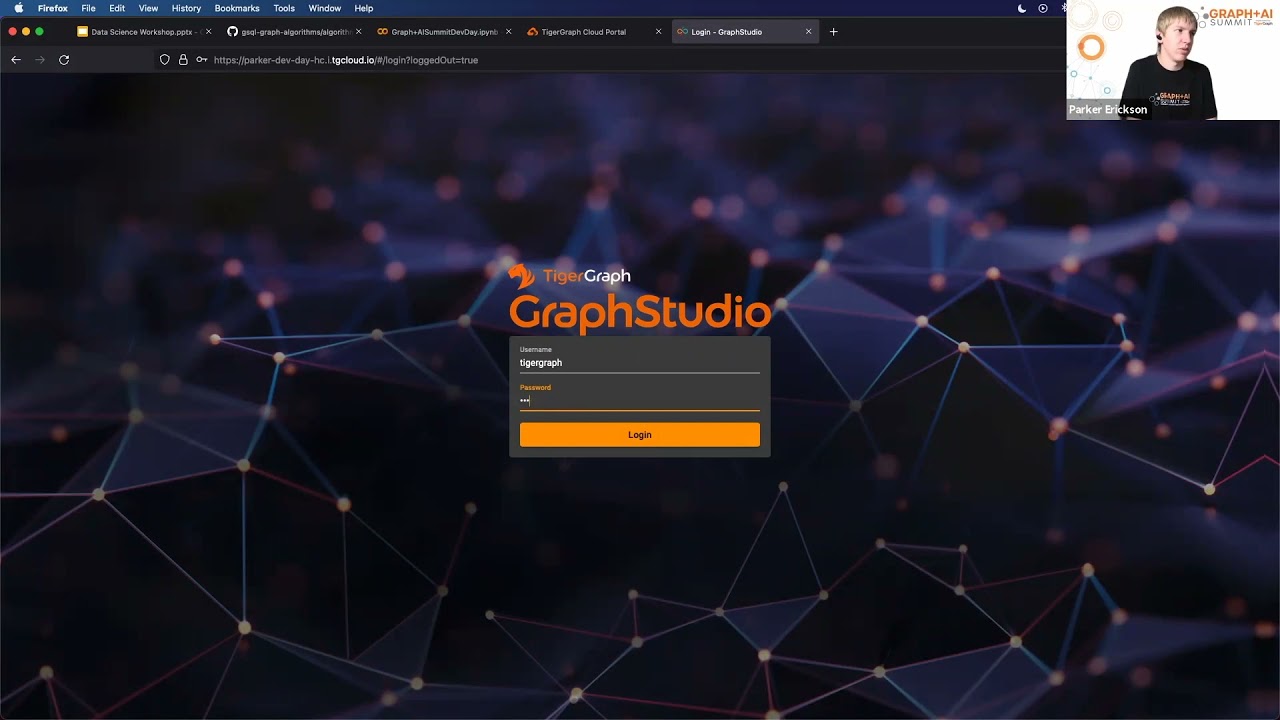Image resolution: width=1280 pixels, height=720 pixels.
Task: Click the site security padlock icon
Action: click(x=183, y=60)
